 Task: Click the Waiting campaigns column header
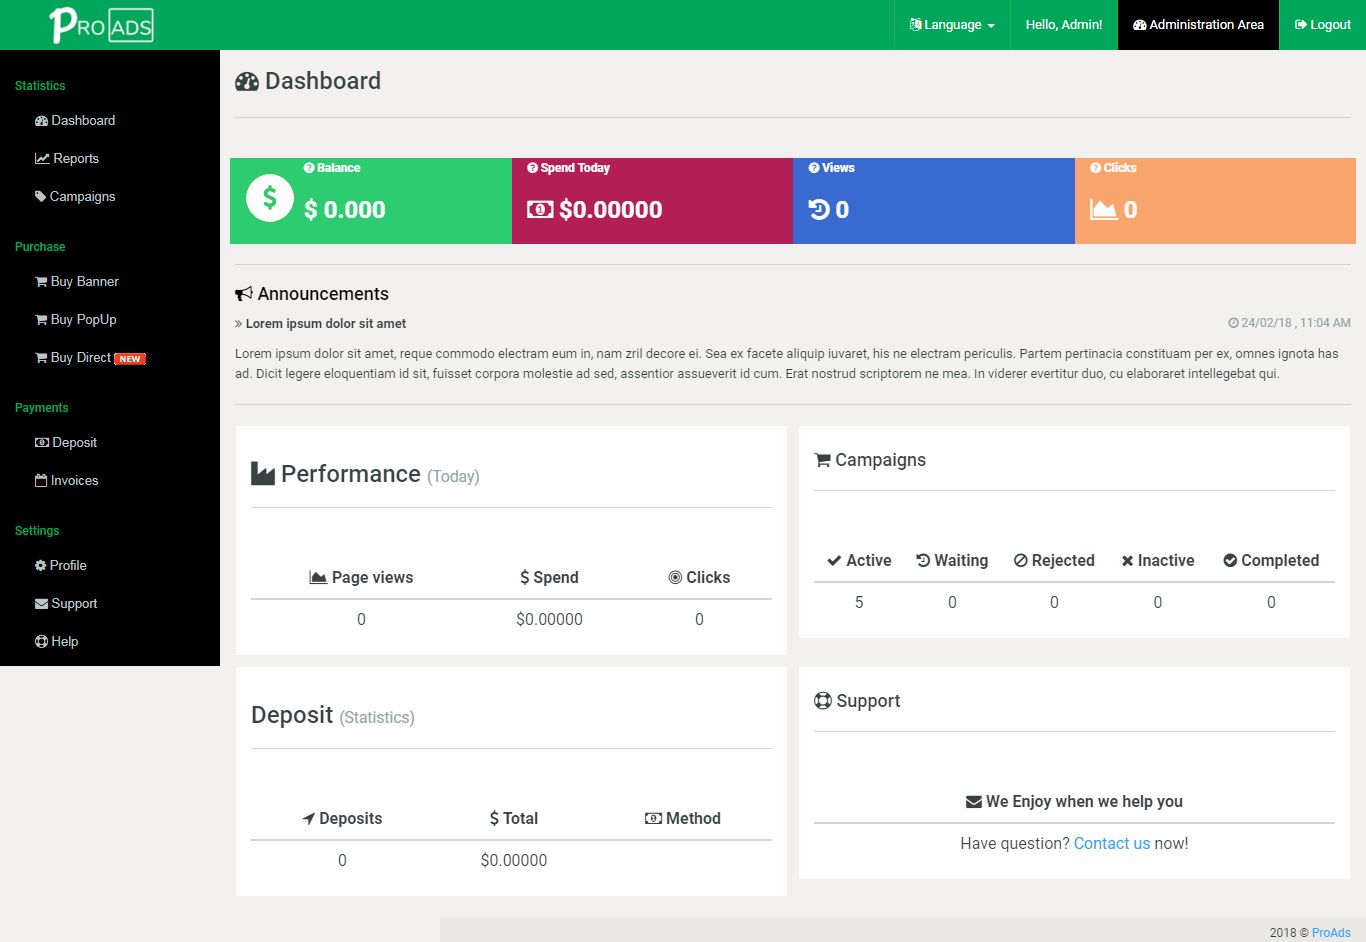point(952,560)
